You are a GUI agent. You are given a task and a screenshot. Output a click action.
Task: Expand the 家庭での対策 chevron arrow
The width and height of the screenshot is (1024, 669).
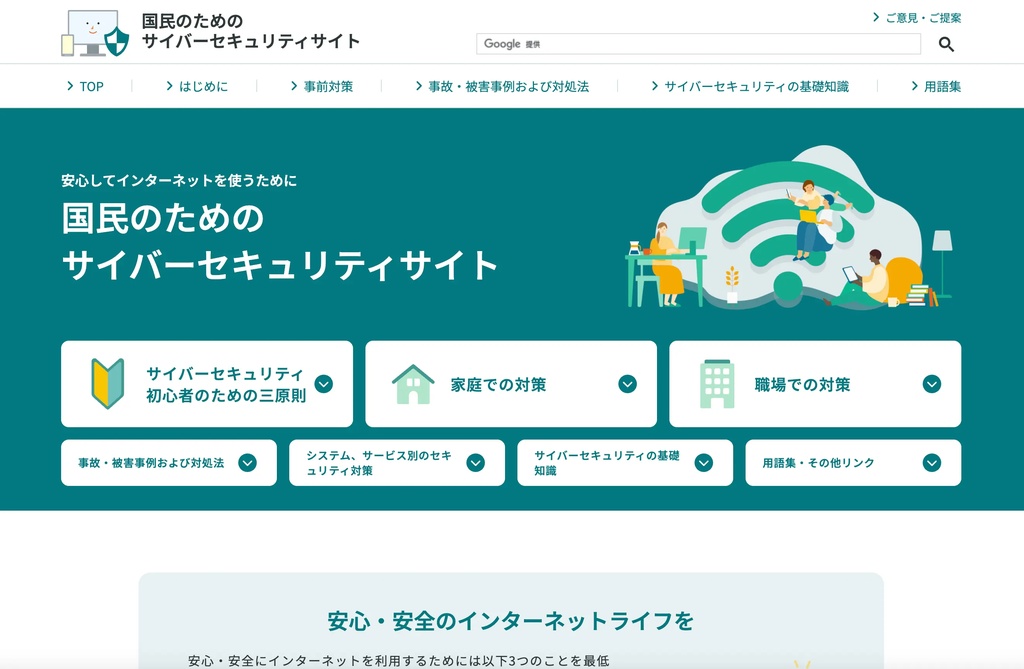click(627, 384)
